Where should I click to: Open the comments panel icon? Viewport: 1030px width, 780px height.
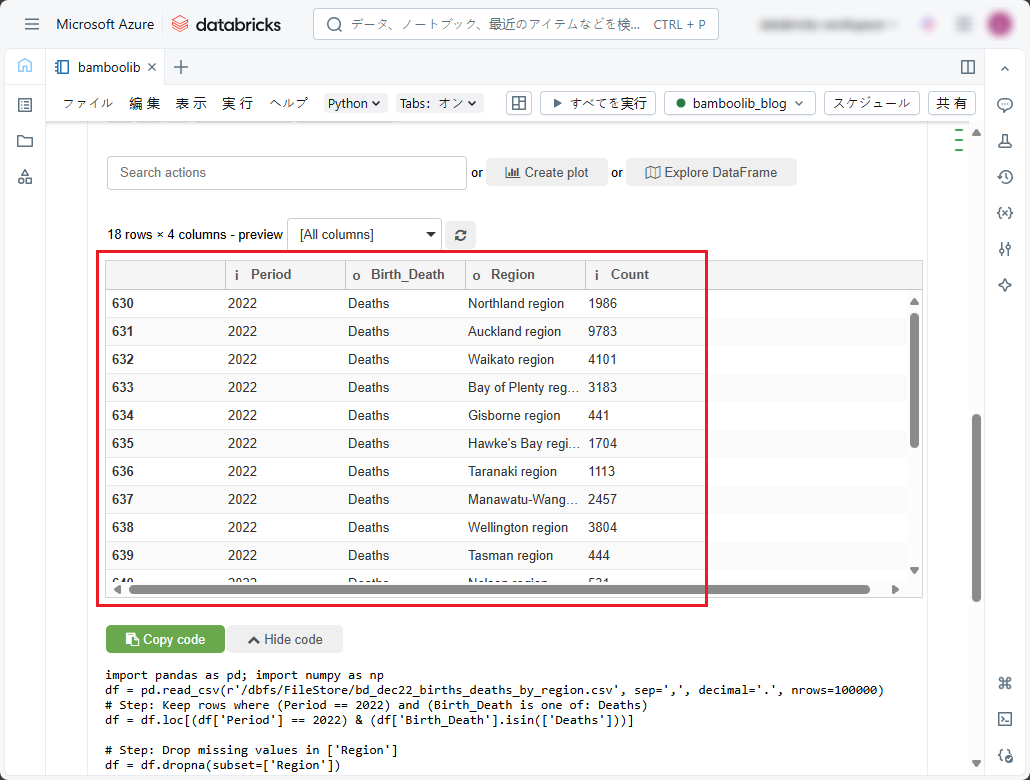click(1005, 105)
